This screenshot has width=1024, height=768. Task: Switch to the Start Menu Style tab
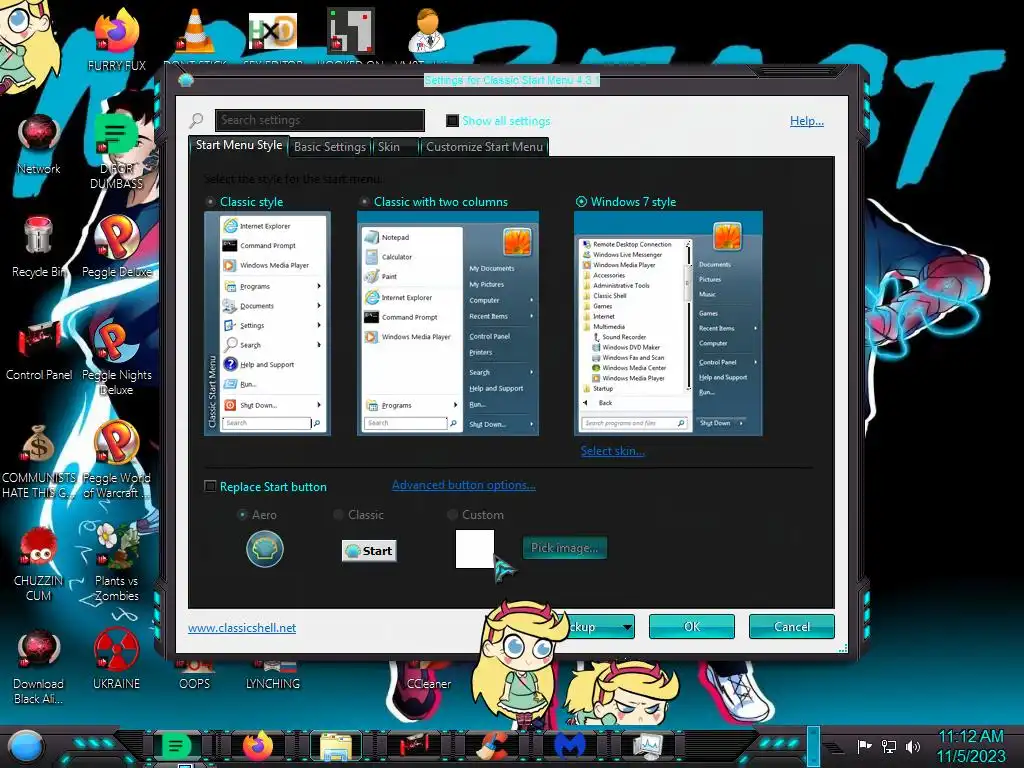(238, 146)
